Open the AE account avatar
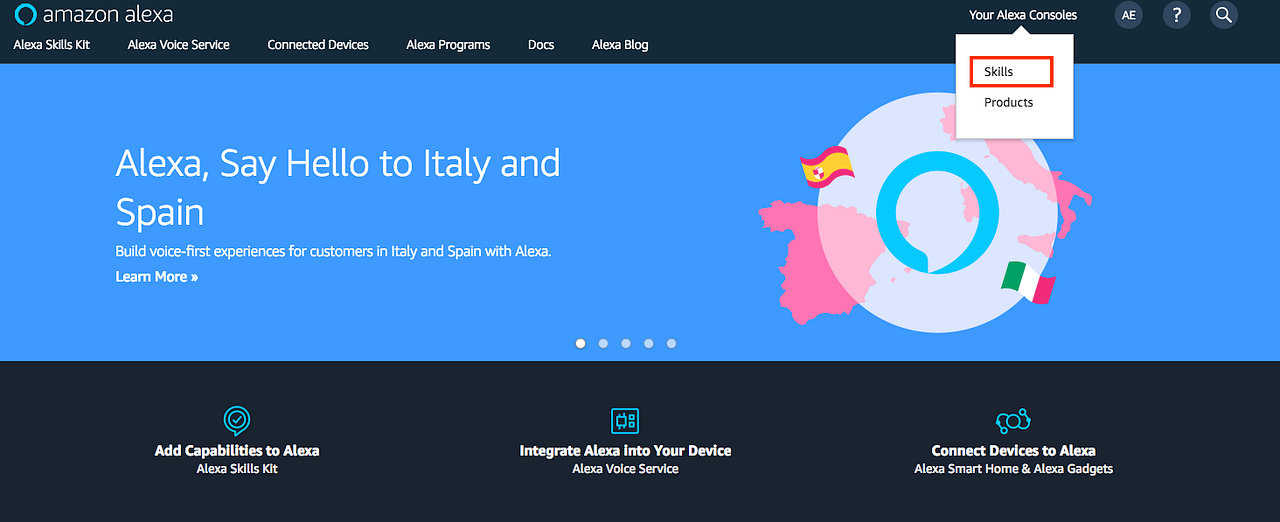 (x=1129, y=15)
